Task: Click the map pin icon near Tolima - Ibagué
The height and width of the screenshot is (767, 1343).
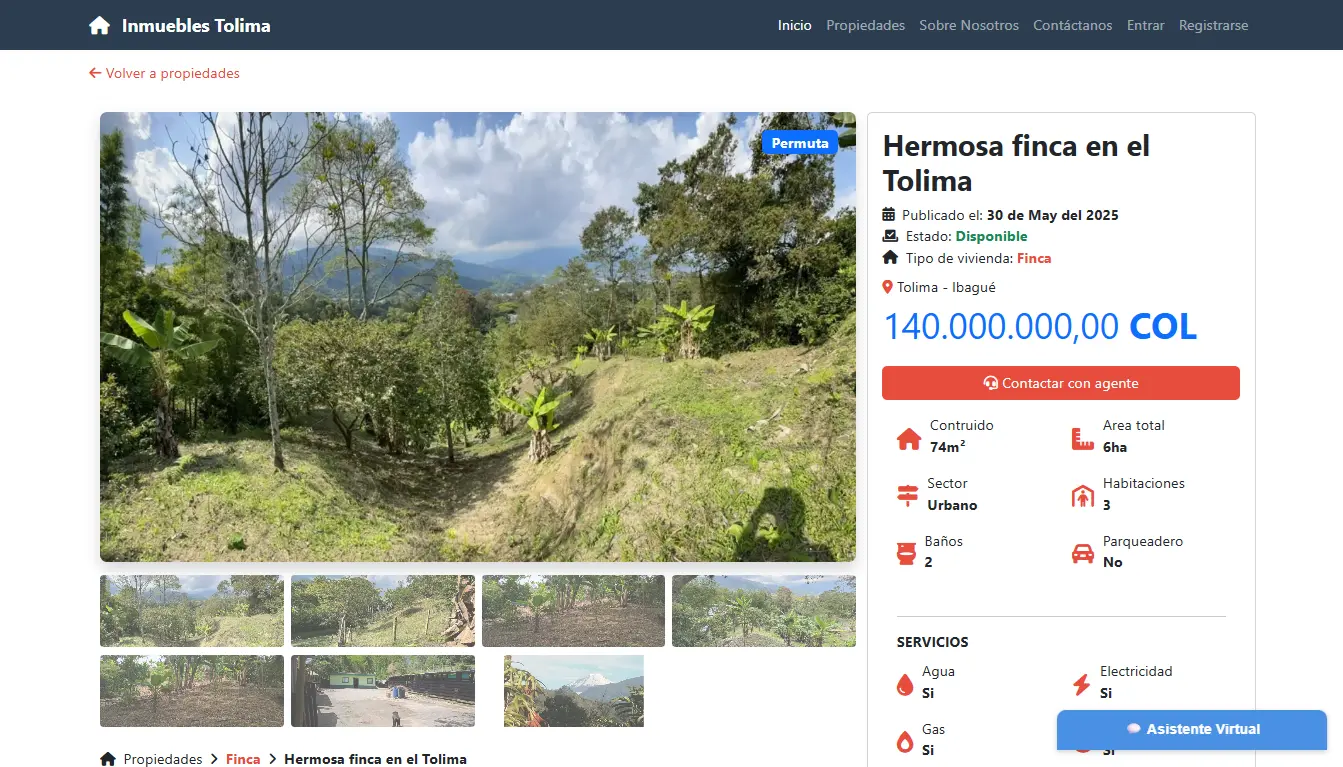Action: pyautogui.click(x=888, y=286)
